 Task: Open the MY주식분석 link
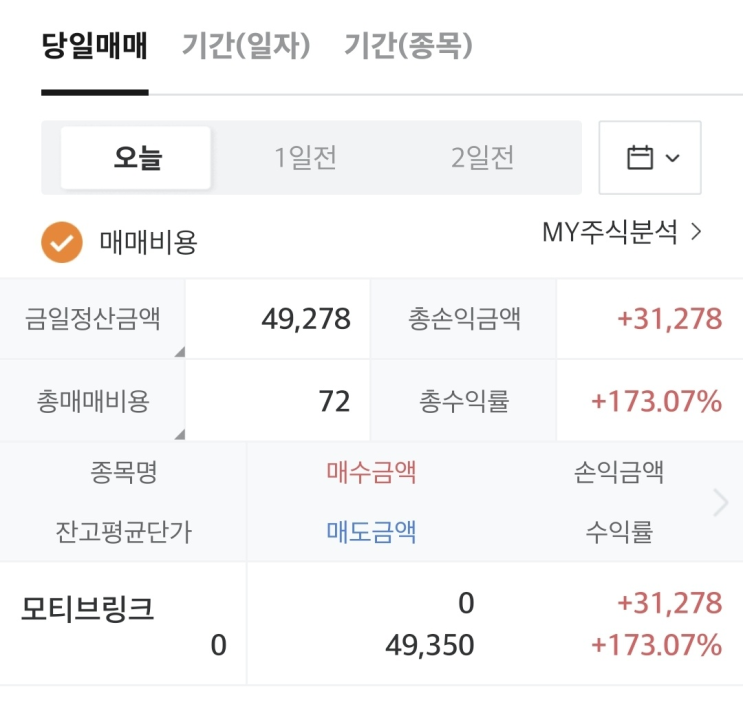point(622,233)
